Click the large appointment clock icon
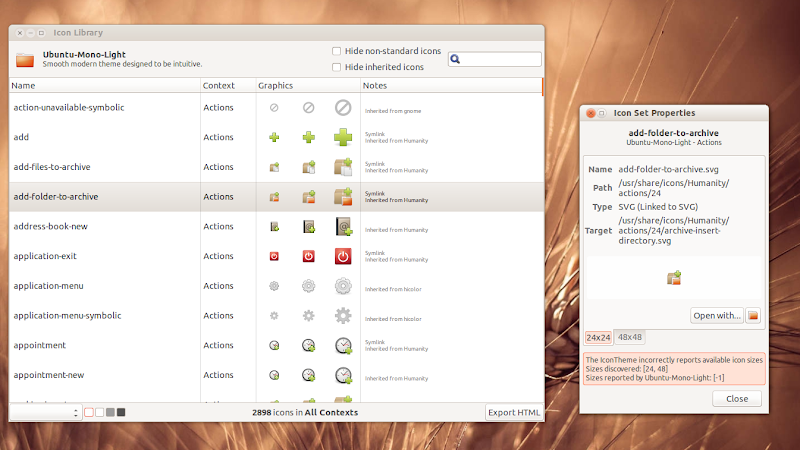 coord(343,345)
